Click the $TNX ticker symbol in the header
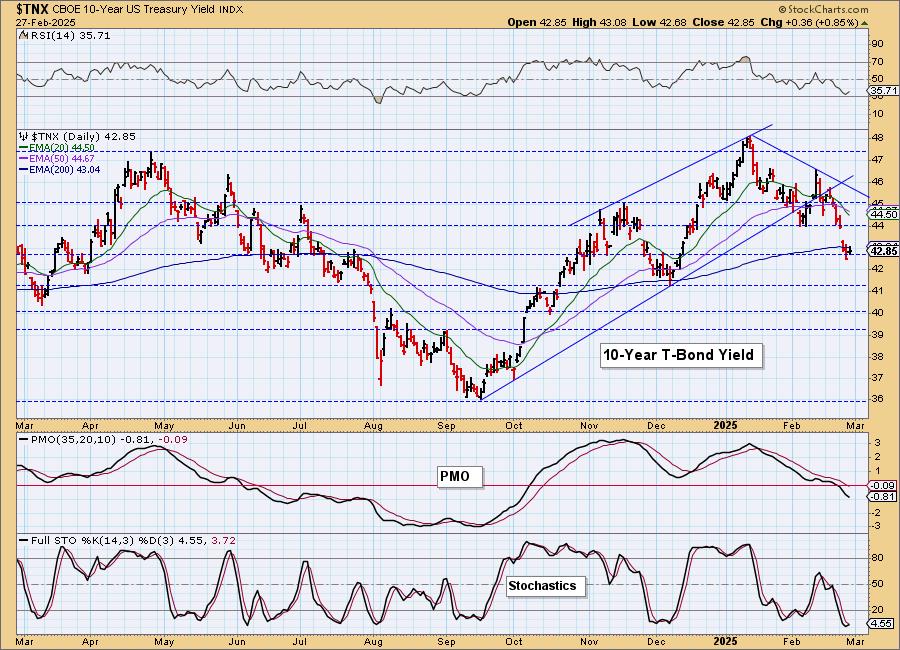The width and height of the screenshot is (900, 650). (33, 9)
